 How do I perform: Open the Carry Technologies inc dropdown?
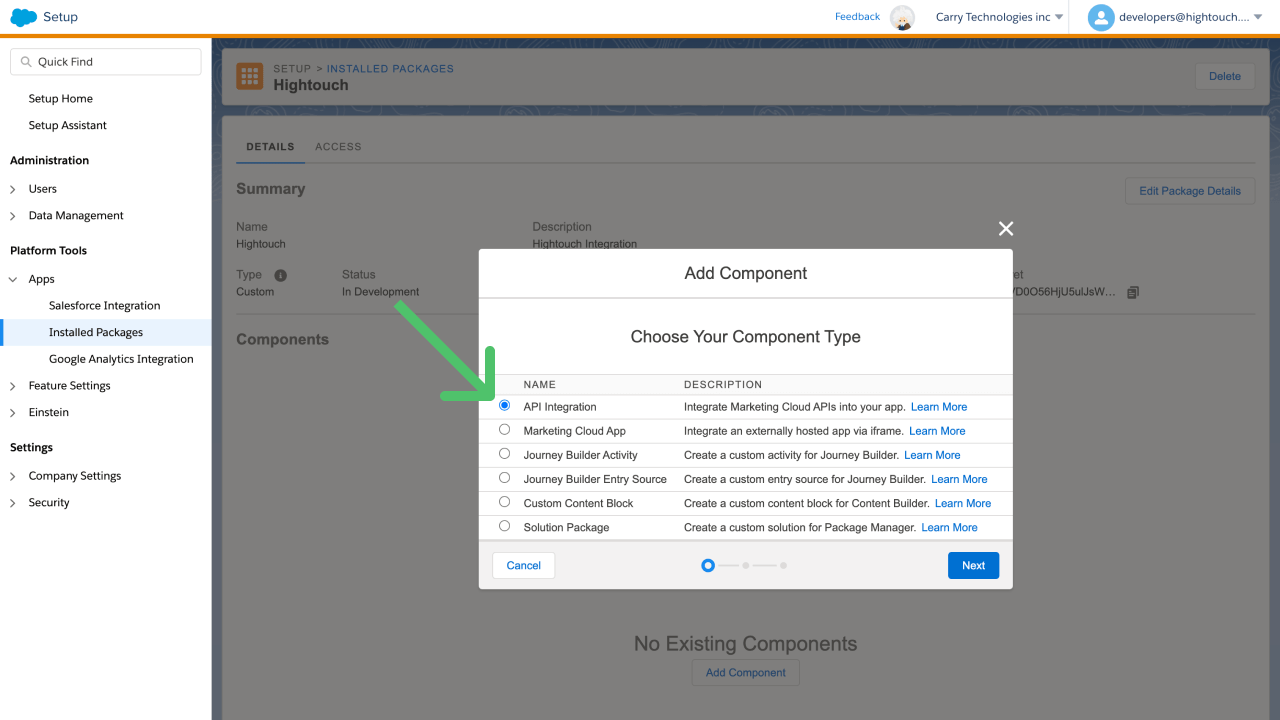tap(999, 17)
